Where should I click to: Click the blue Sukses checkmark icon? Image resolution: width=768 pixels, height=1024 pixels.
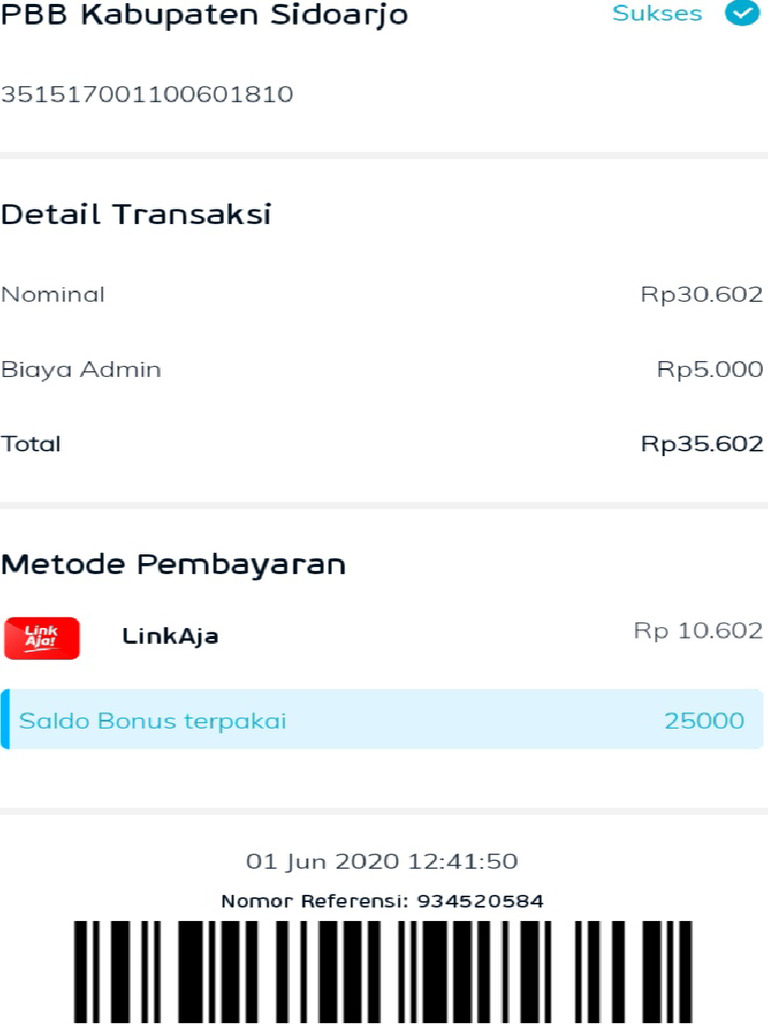(742, 13)
